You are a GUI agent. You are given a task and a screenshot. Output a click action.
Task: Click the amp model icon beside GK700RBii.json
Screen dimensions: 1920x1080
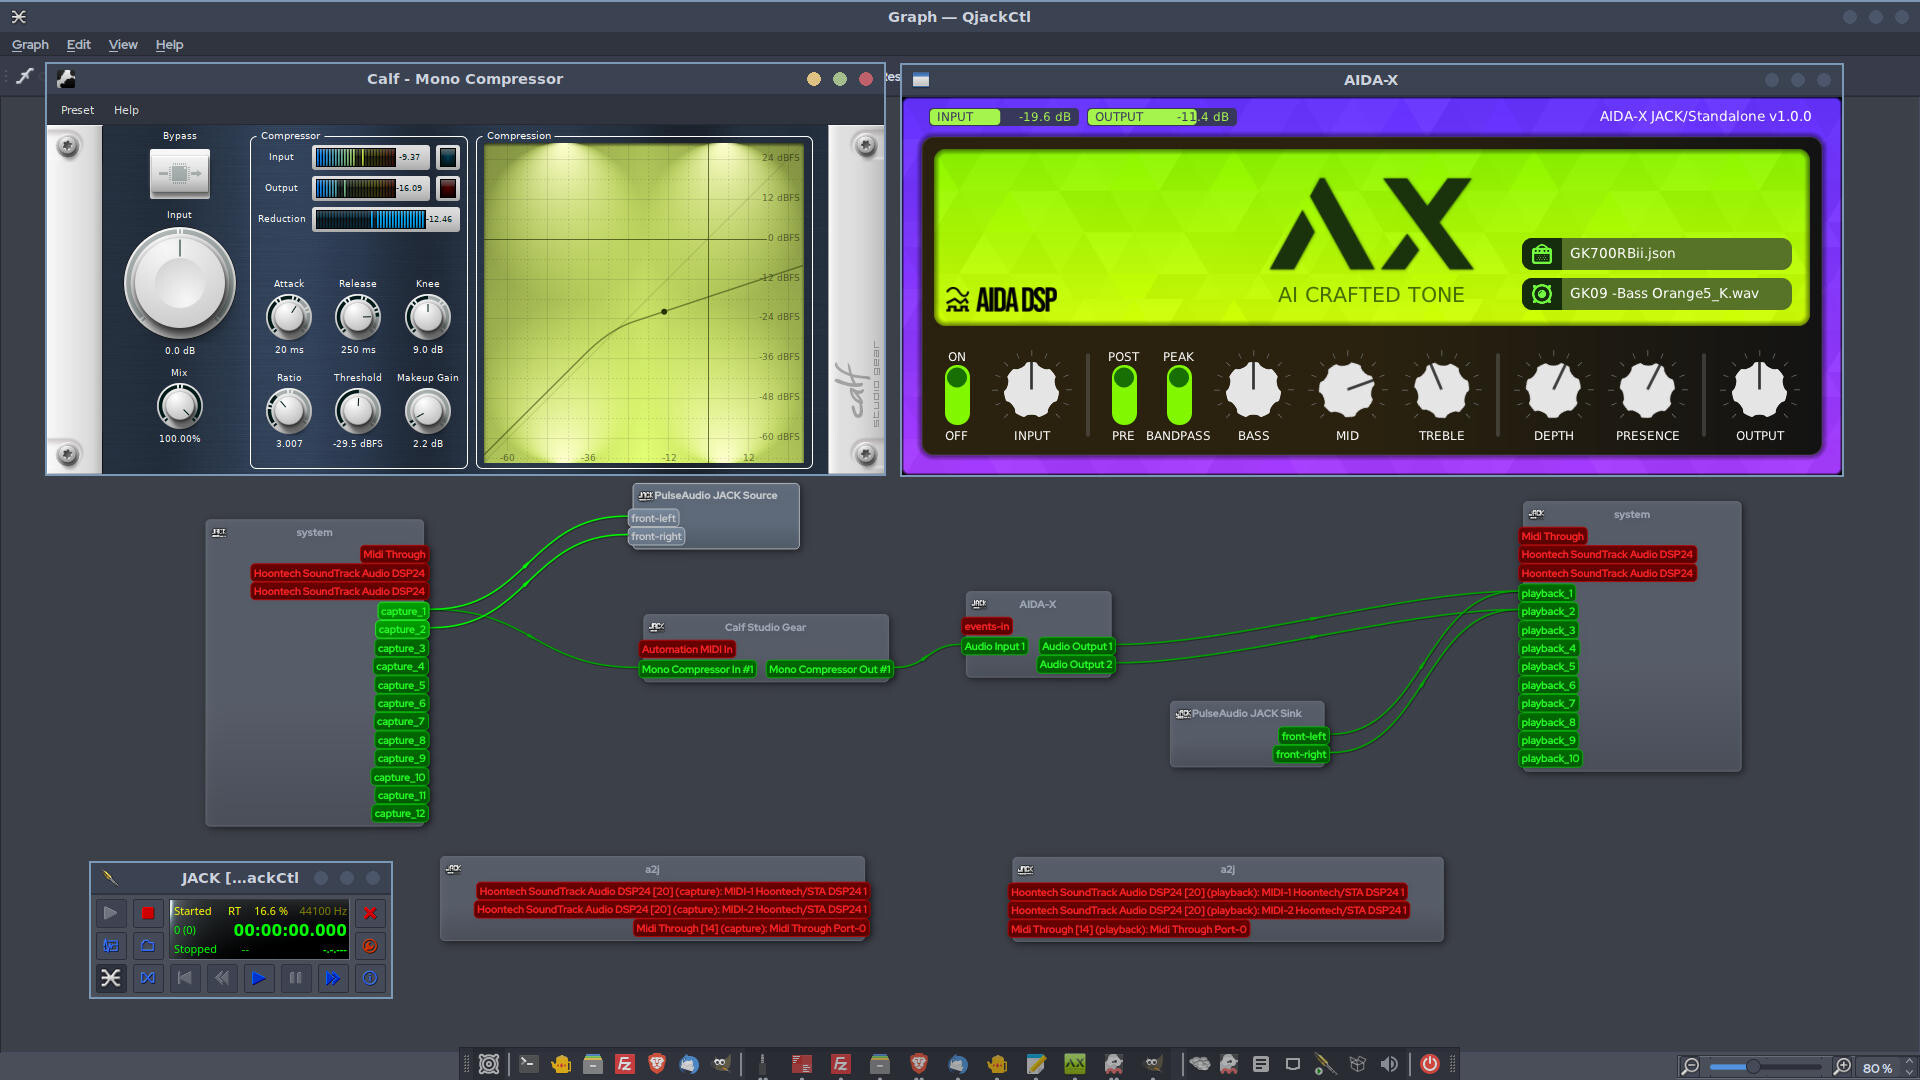coord(1542,253)
